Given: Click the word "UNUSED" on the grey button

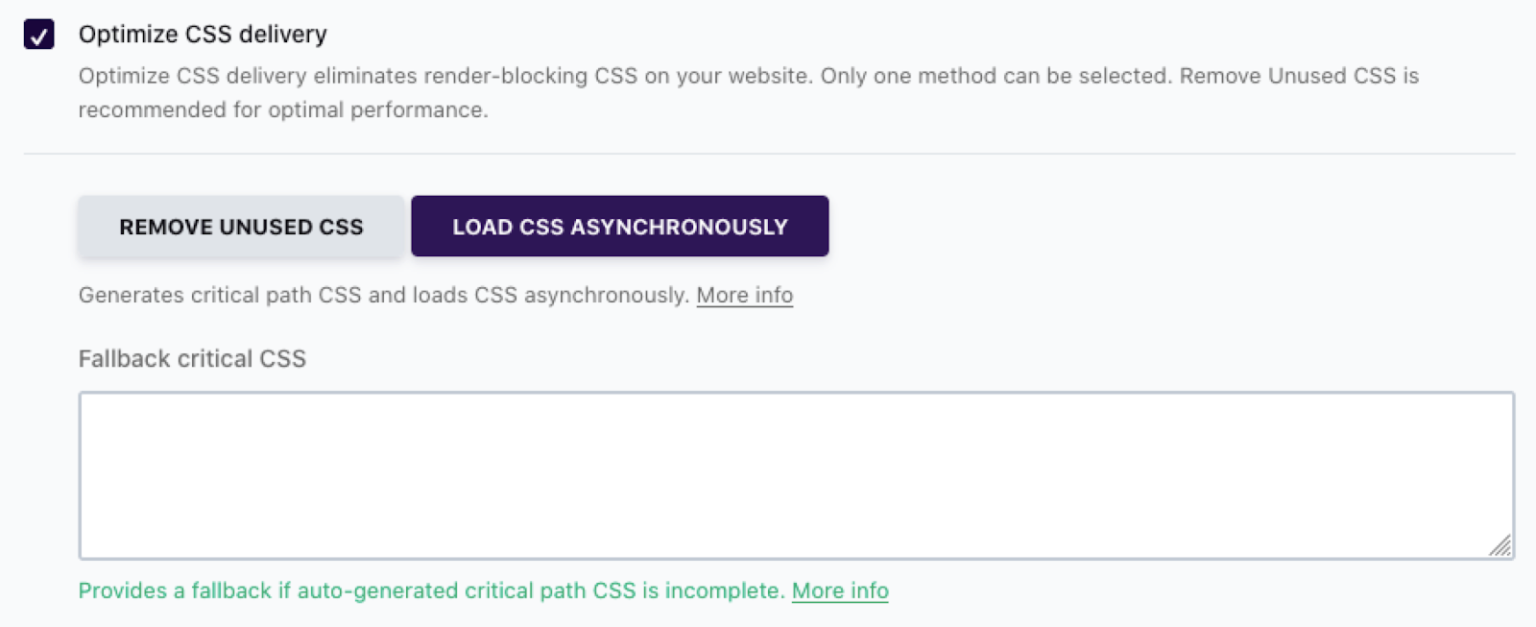Looking at the screenshot, I should pyautogui.click(x=262, y=227).
